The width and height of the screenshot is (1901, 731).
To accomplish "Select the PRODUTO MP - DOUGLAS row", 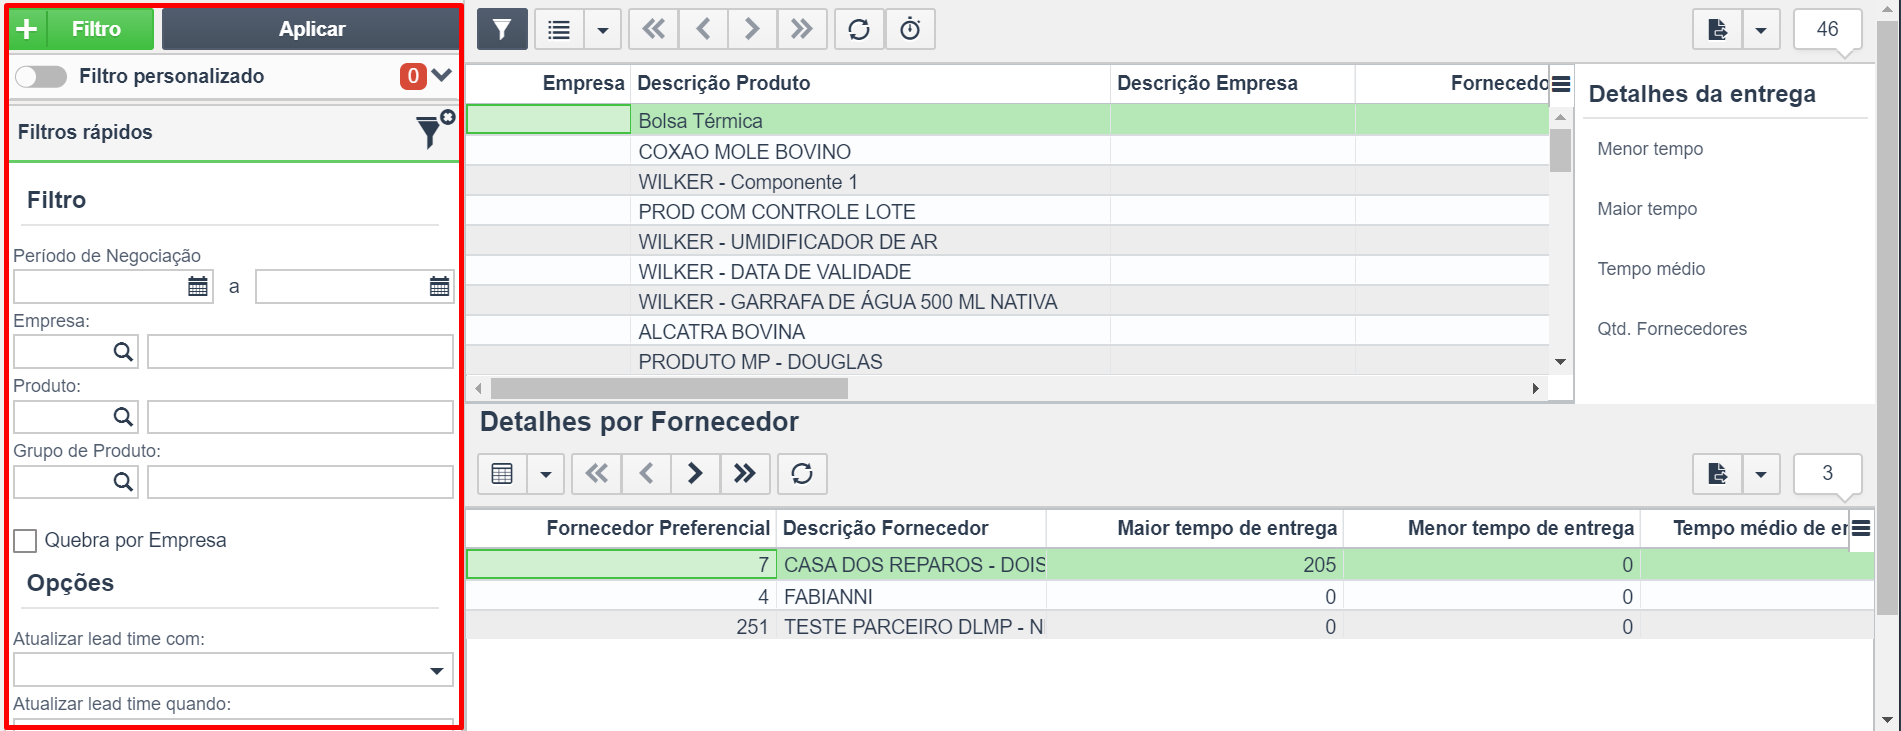I will click(x=1008, y=361).
